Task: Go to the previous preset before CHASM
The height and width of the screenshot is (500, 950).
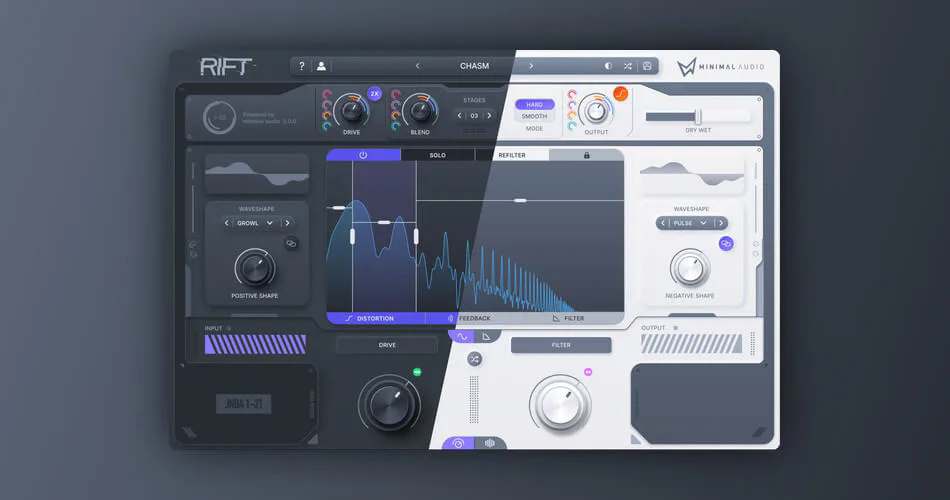Action: [417, 66]
